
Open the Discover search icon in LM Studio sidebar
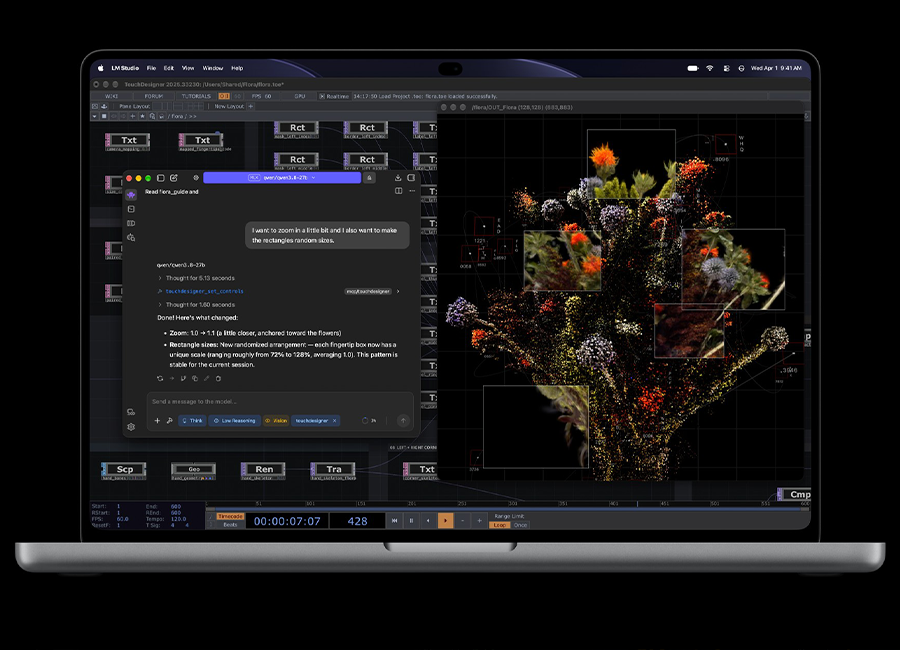coord(131,237)
